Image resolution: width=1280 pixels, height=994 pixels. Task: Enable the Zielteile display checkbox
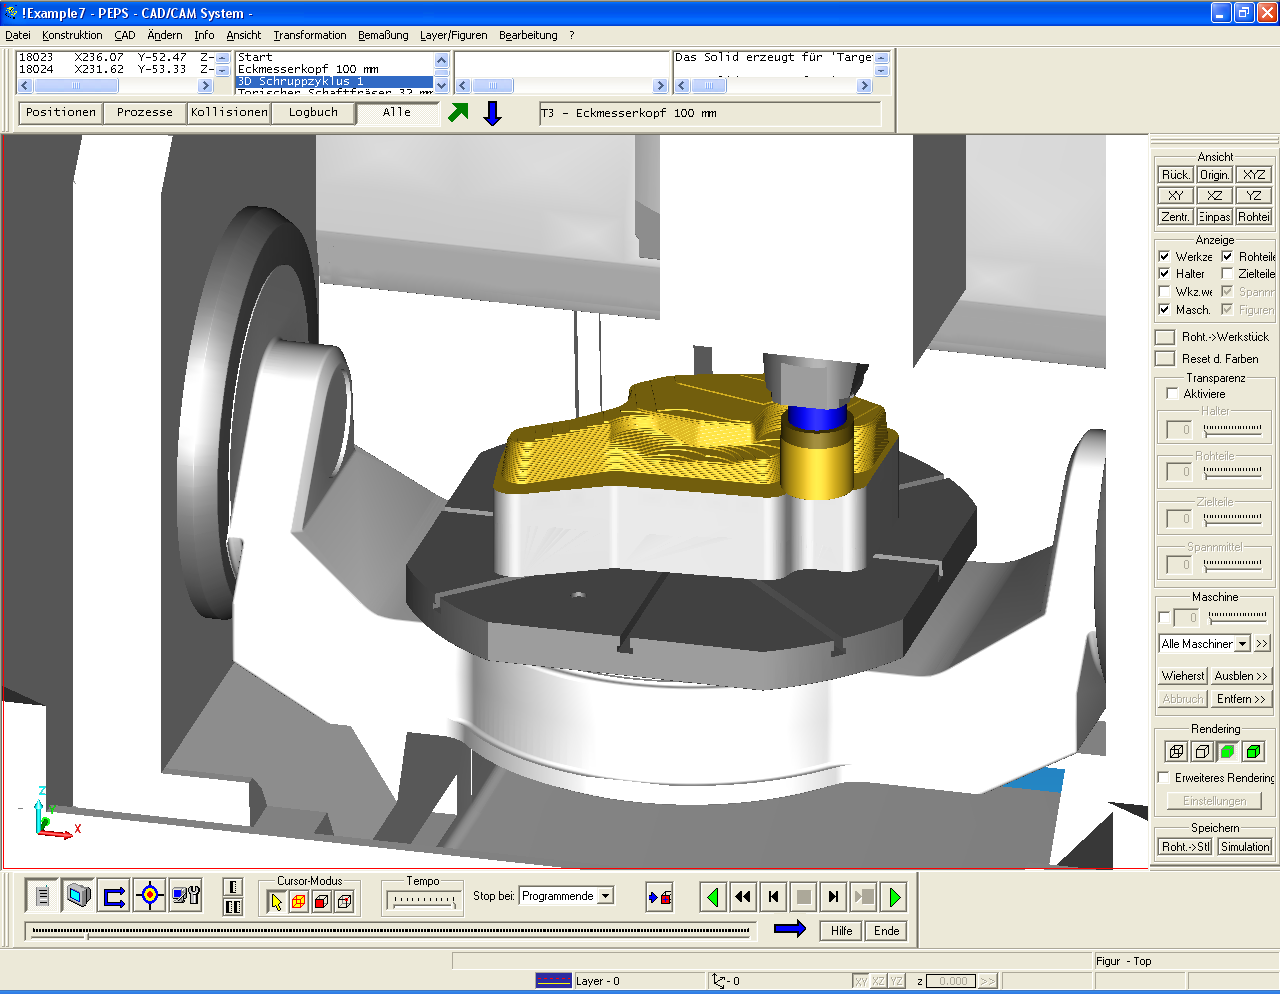click(1227, 273)
